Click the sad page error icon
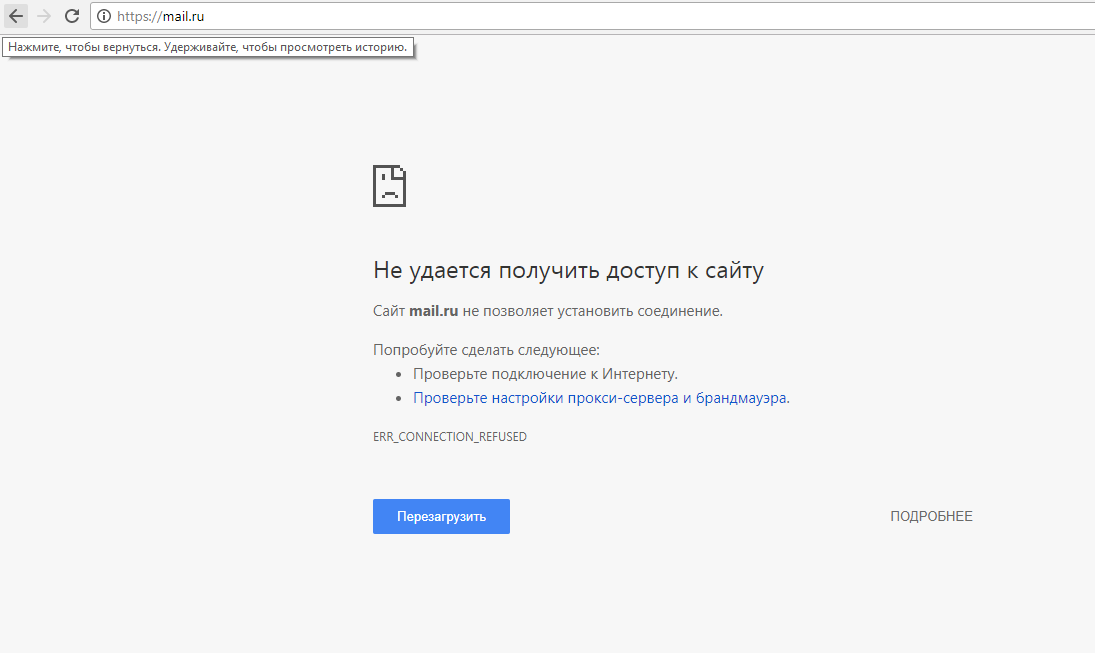 390,186
